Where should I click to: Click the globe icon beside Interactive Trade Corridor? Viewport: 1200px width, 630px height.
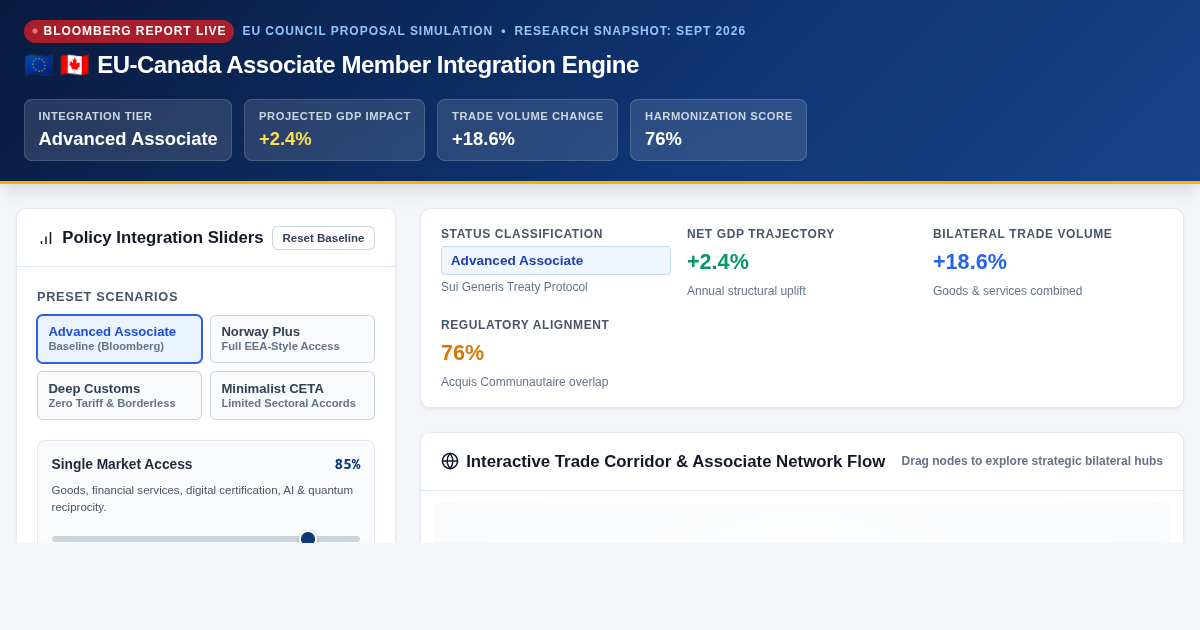tap(450, 461)
